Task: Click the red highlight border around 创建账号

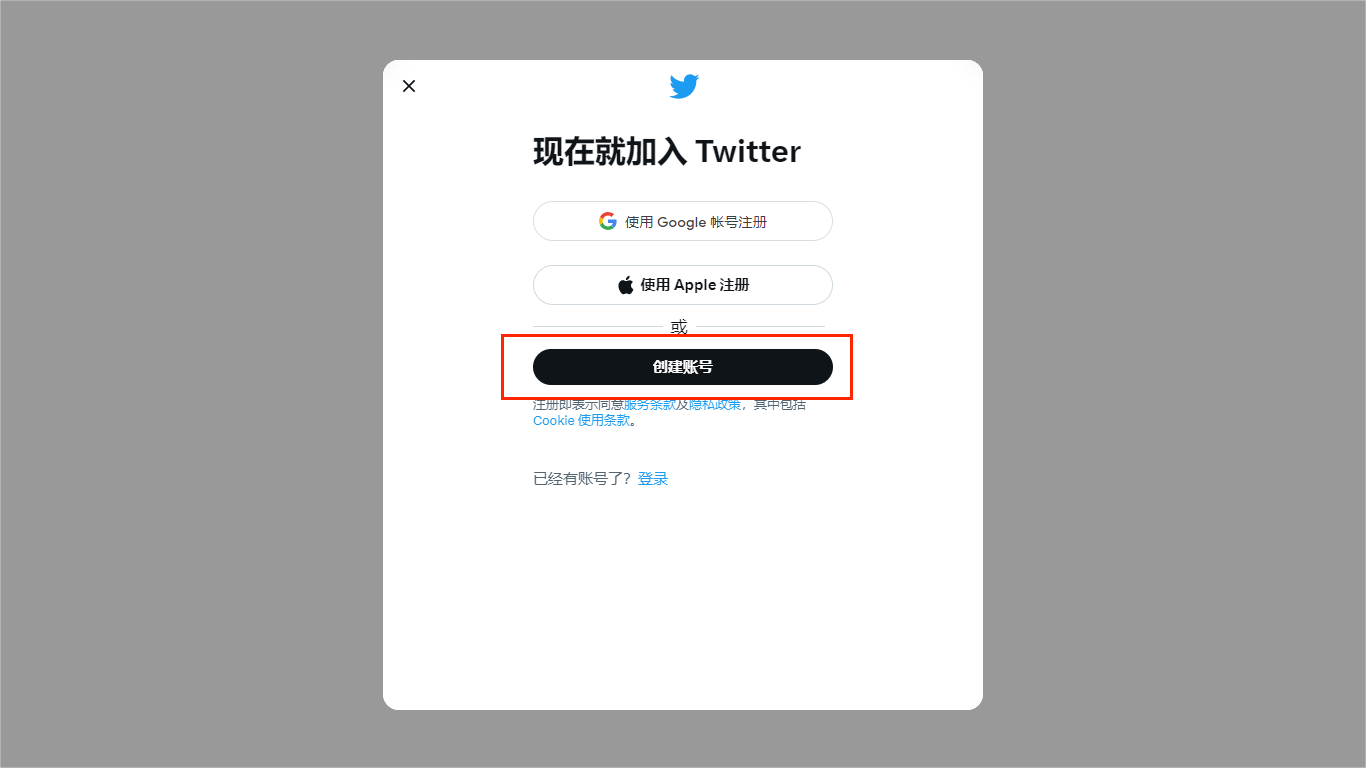Action: tap(677, 336)
